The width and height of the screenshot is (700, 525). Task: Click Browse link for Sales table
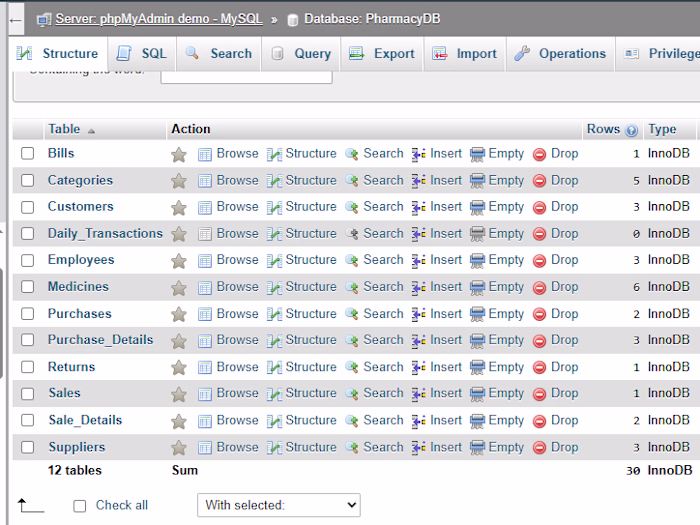coord(238,393)
